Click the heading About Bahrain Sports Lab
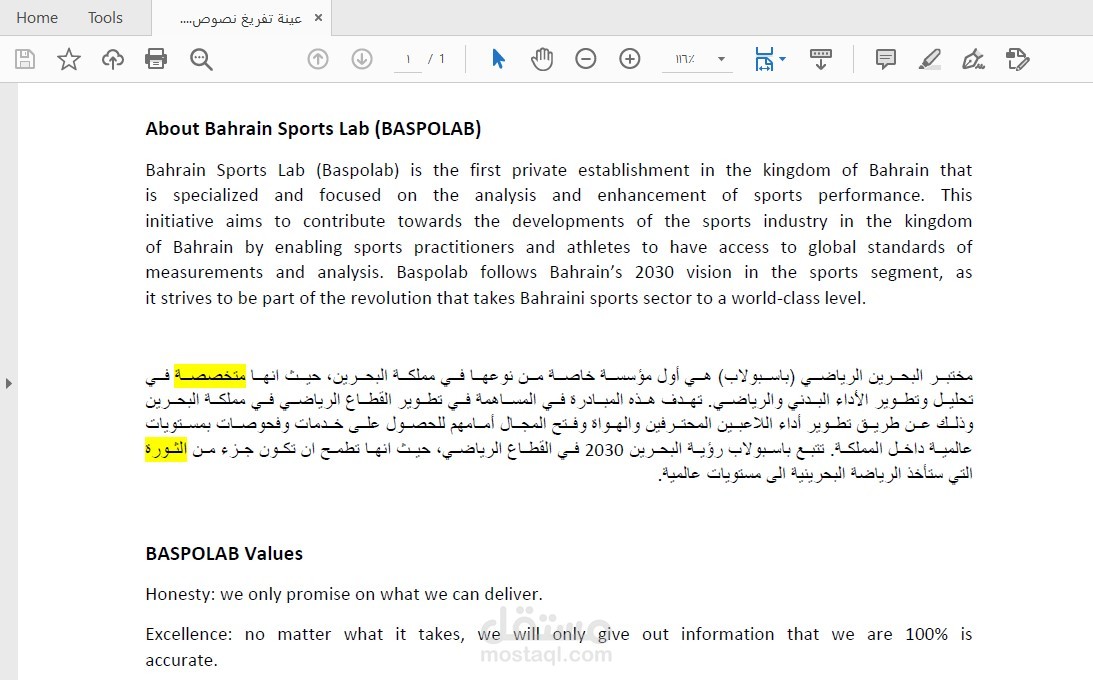The image size is (1093, 680). pos(313,129)
